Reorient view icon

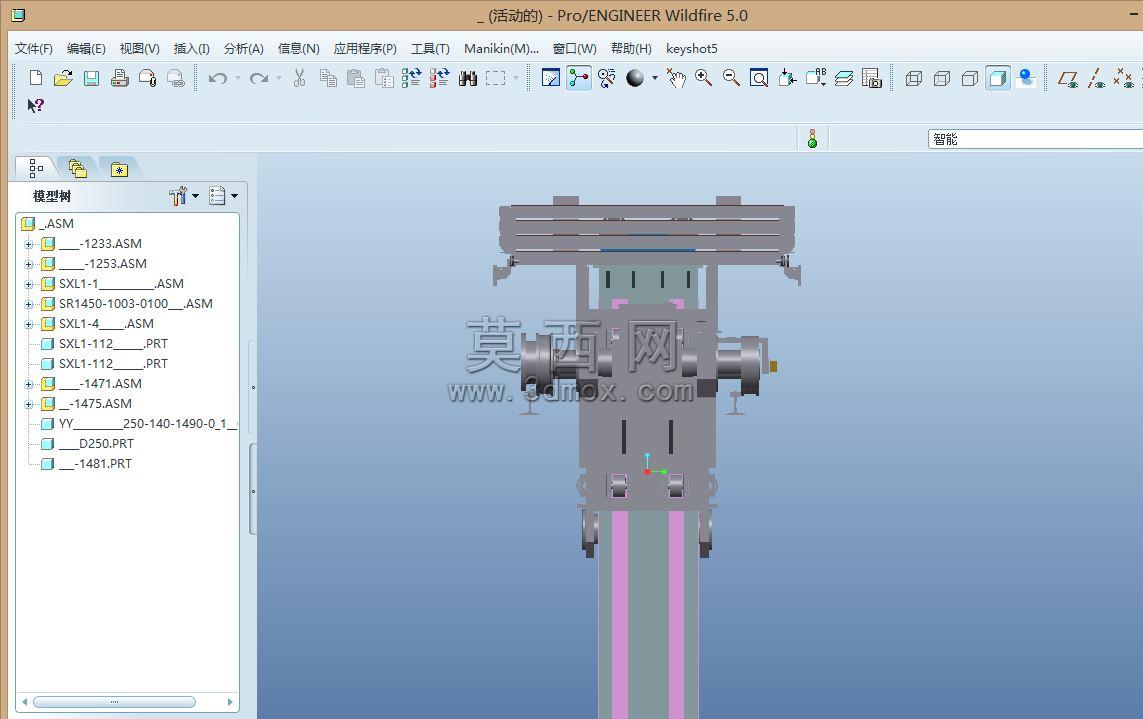click(787, 78)
